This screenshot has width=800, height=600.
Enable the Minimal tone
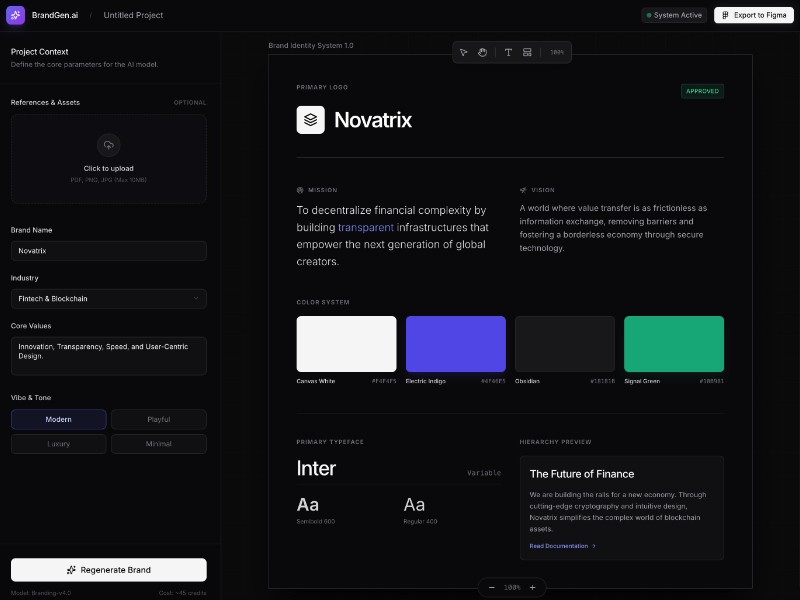coord(158,444)
